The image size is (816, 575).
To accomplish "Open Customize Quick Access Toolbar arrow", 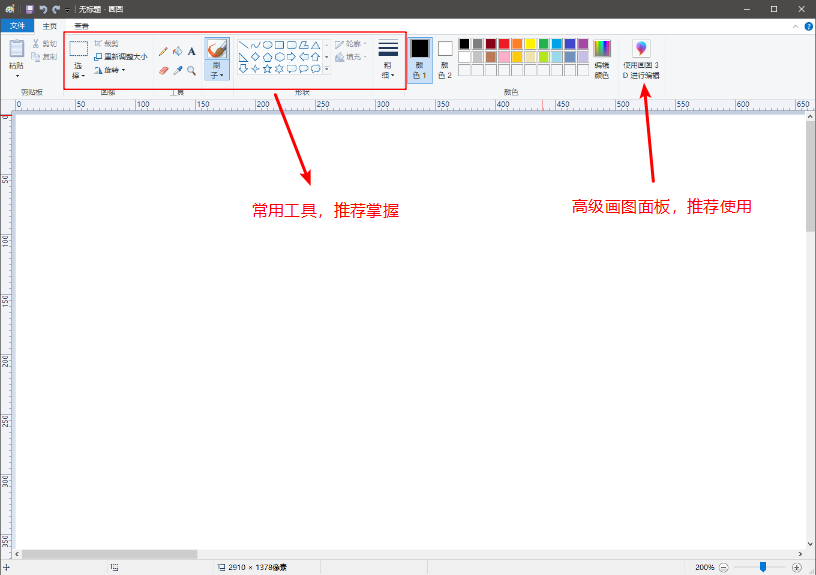I will tap(67, 10).
